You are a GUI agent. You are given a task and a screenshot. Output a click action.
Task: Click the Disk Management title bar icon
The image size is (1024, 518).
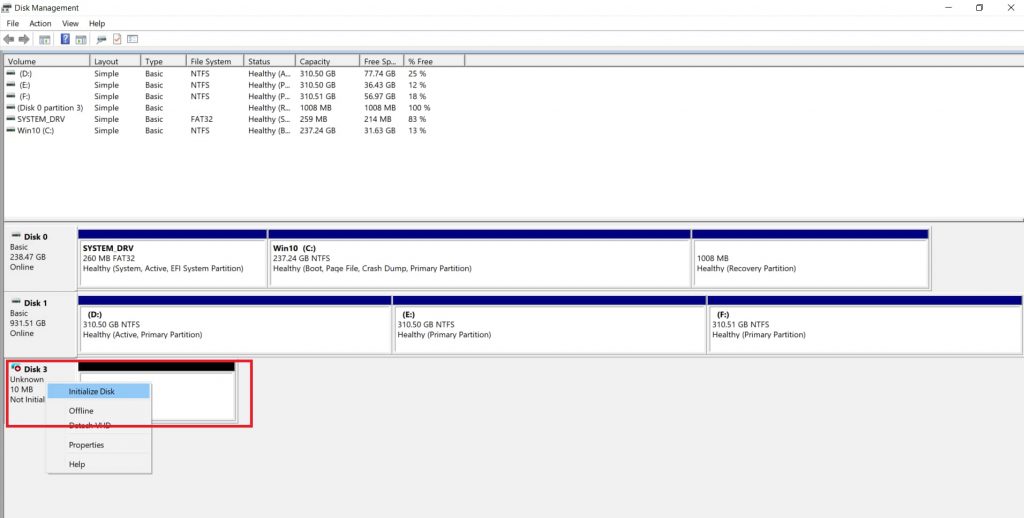click(x=7, y=8)
